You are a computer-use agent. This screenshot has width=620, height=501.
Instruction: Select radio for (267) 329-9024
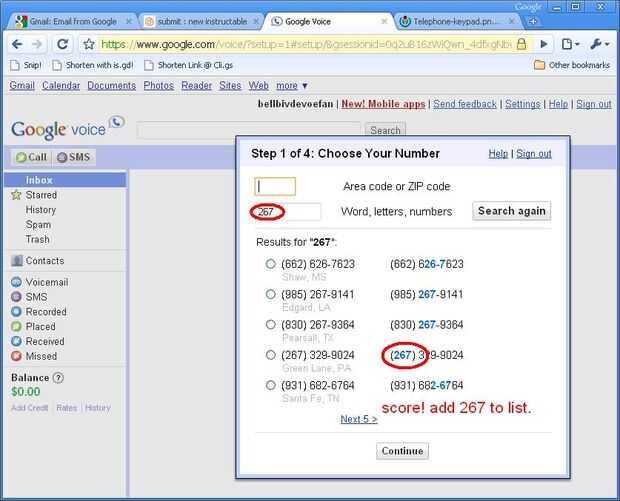270,355
